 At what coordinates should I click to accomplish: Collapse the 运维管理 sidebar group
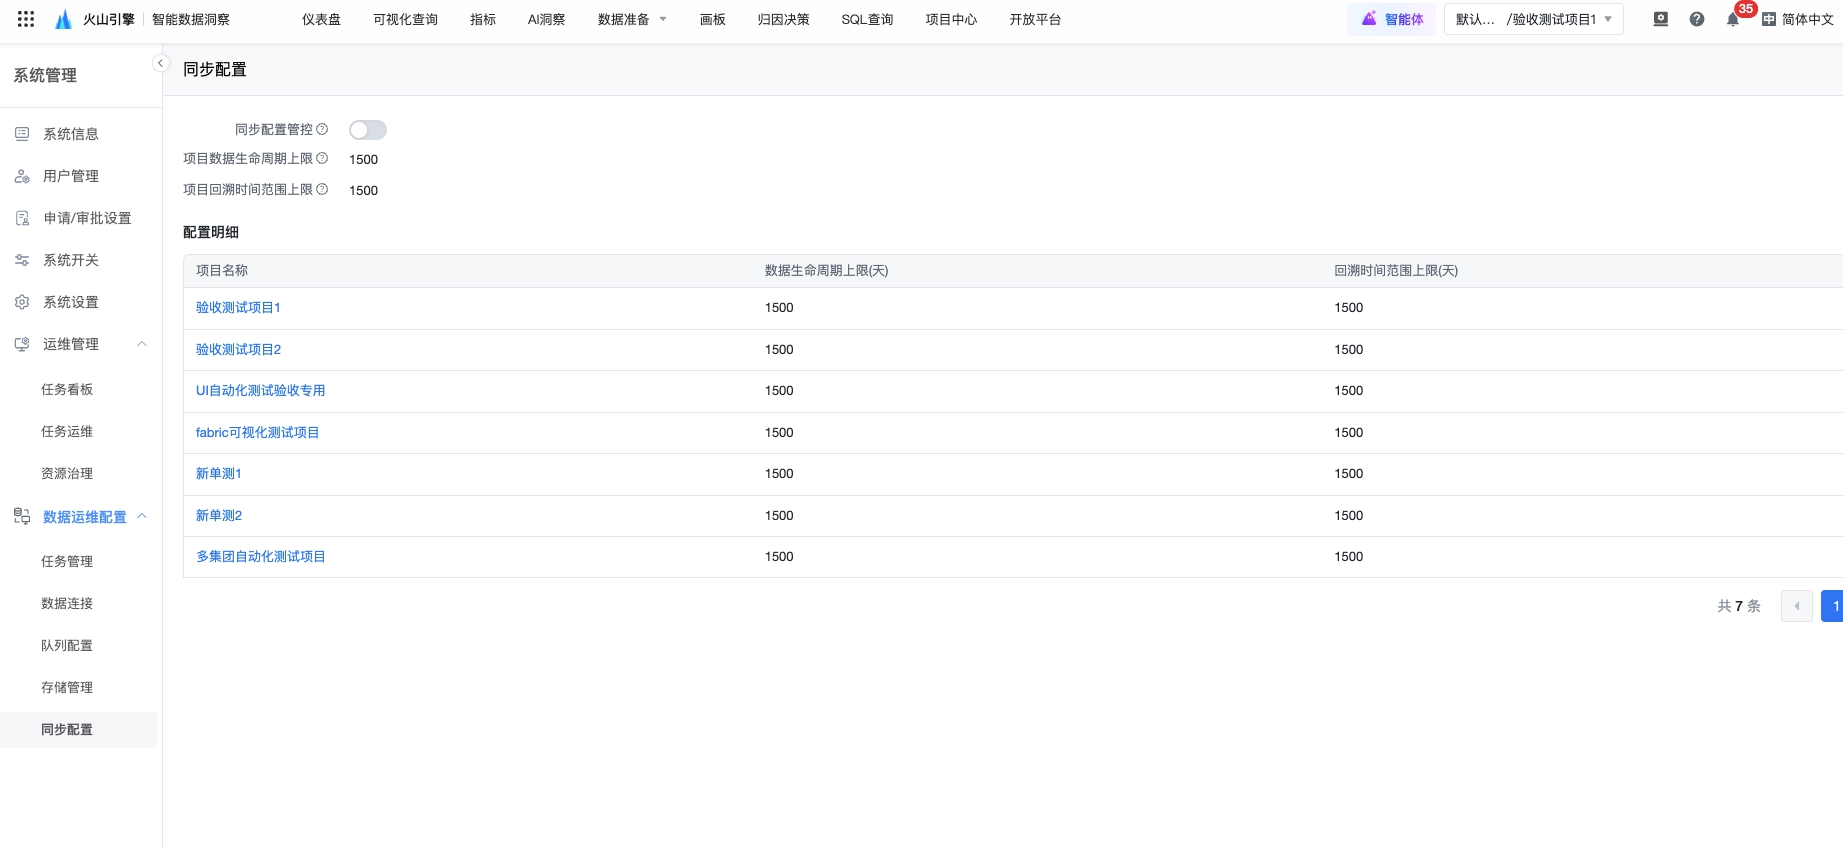tap(142, 344)
